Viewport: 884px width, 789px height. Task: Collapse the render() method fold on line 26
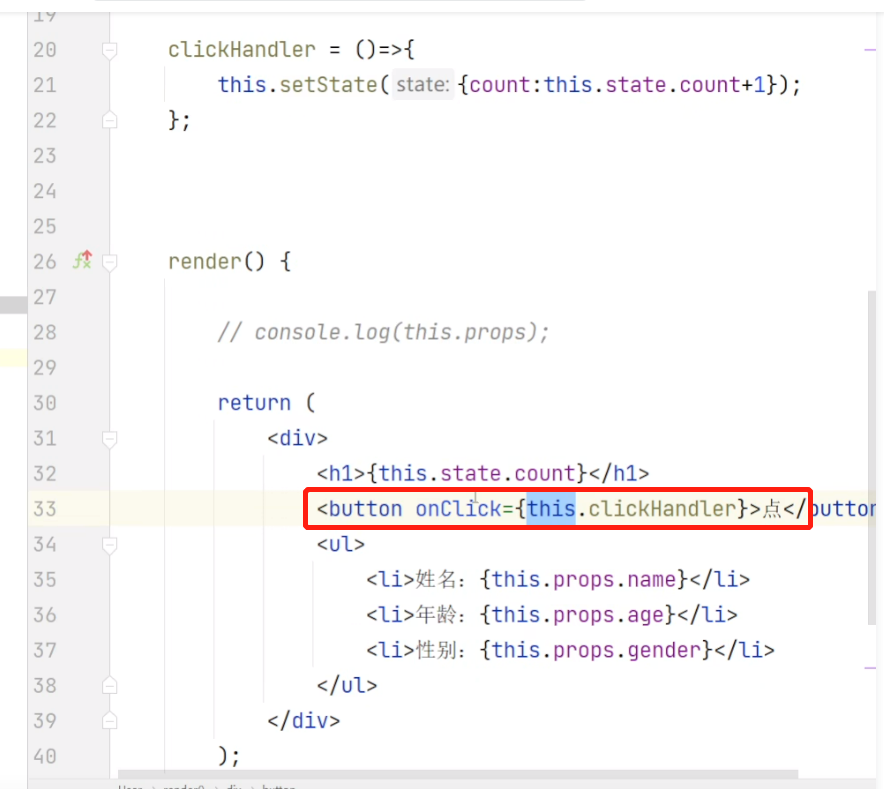tap(109, 262)
